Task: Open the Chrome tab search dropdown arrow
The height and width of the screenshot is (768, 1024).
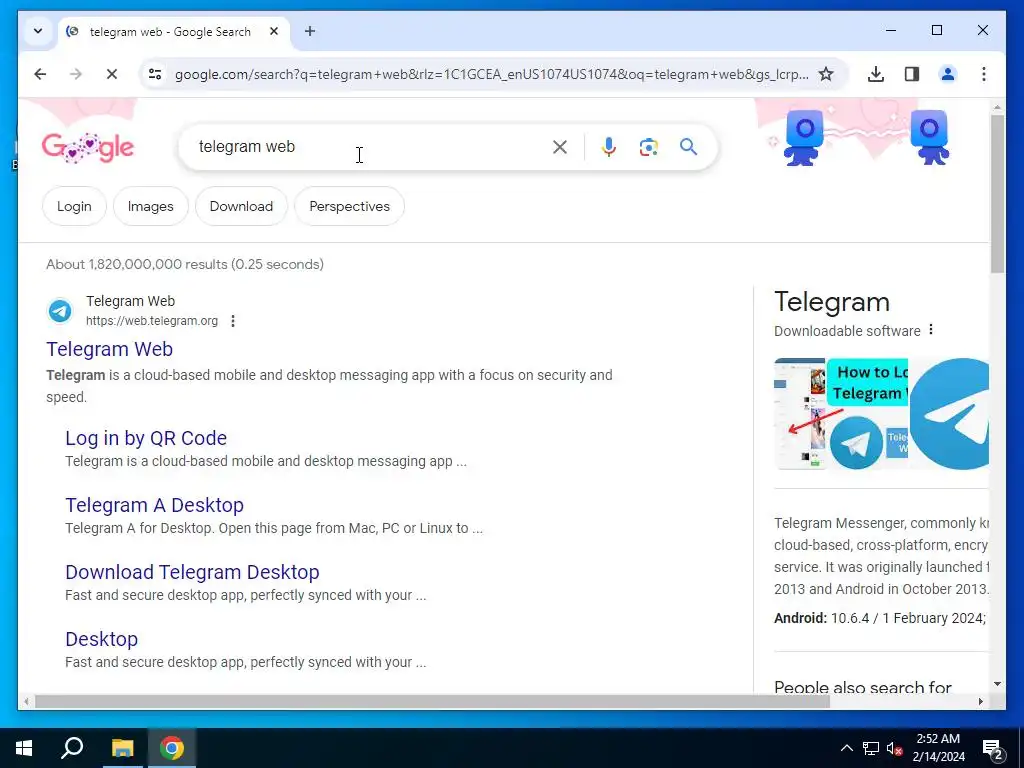Action: click(38, 31)
